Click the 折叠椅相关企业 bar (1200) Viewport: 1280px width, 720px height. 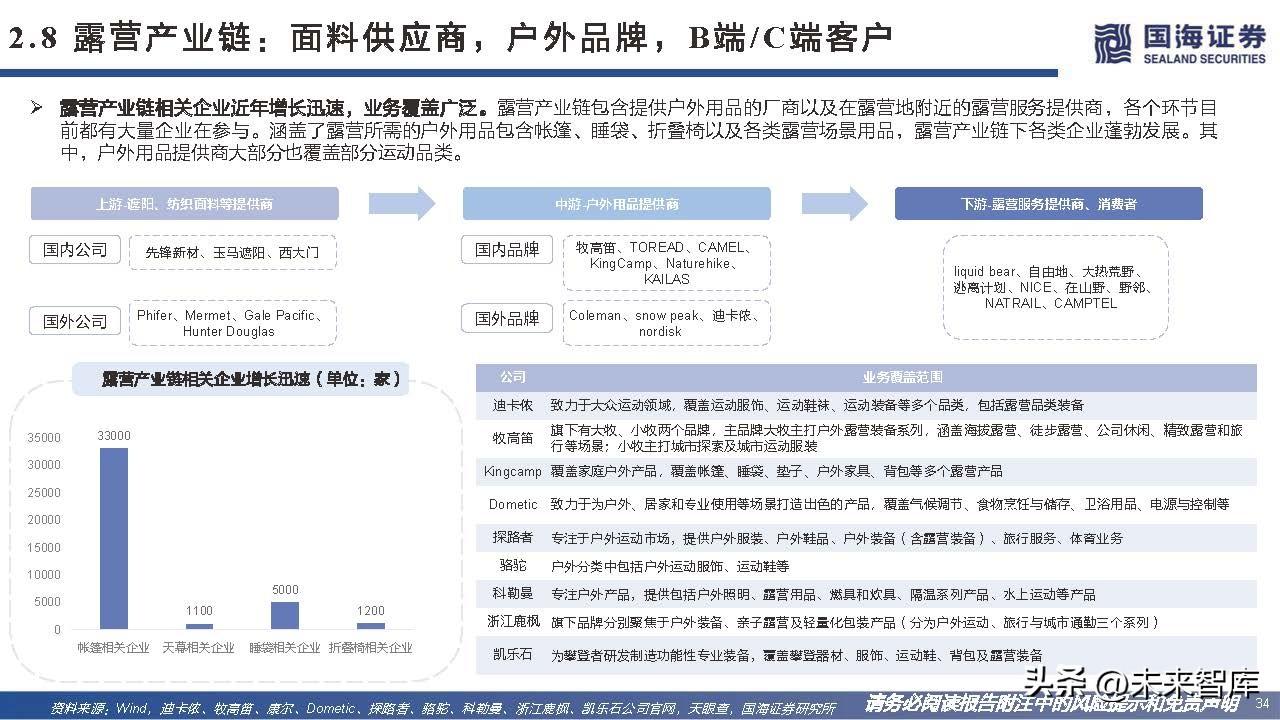371,626
